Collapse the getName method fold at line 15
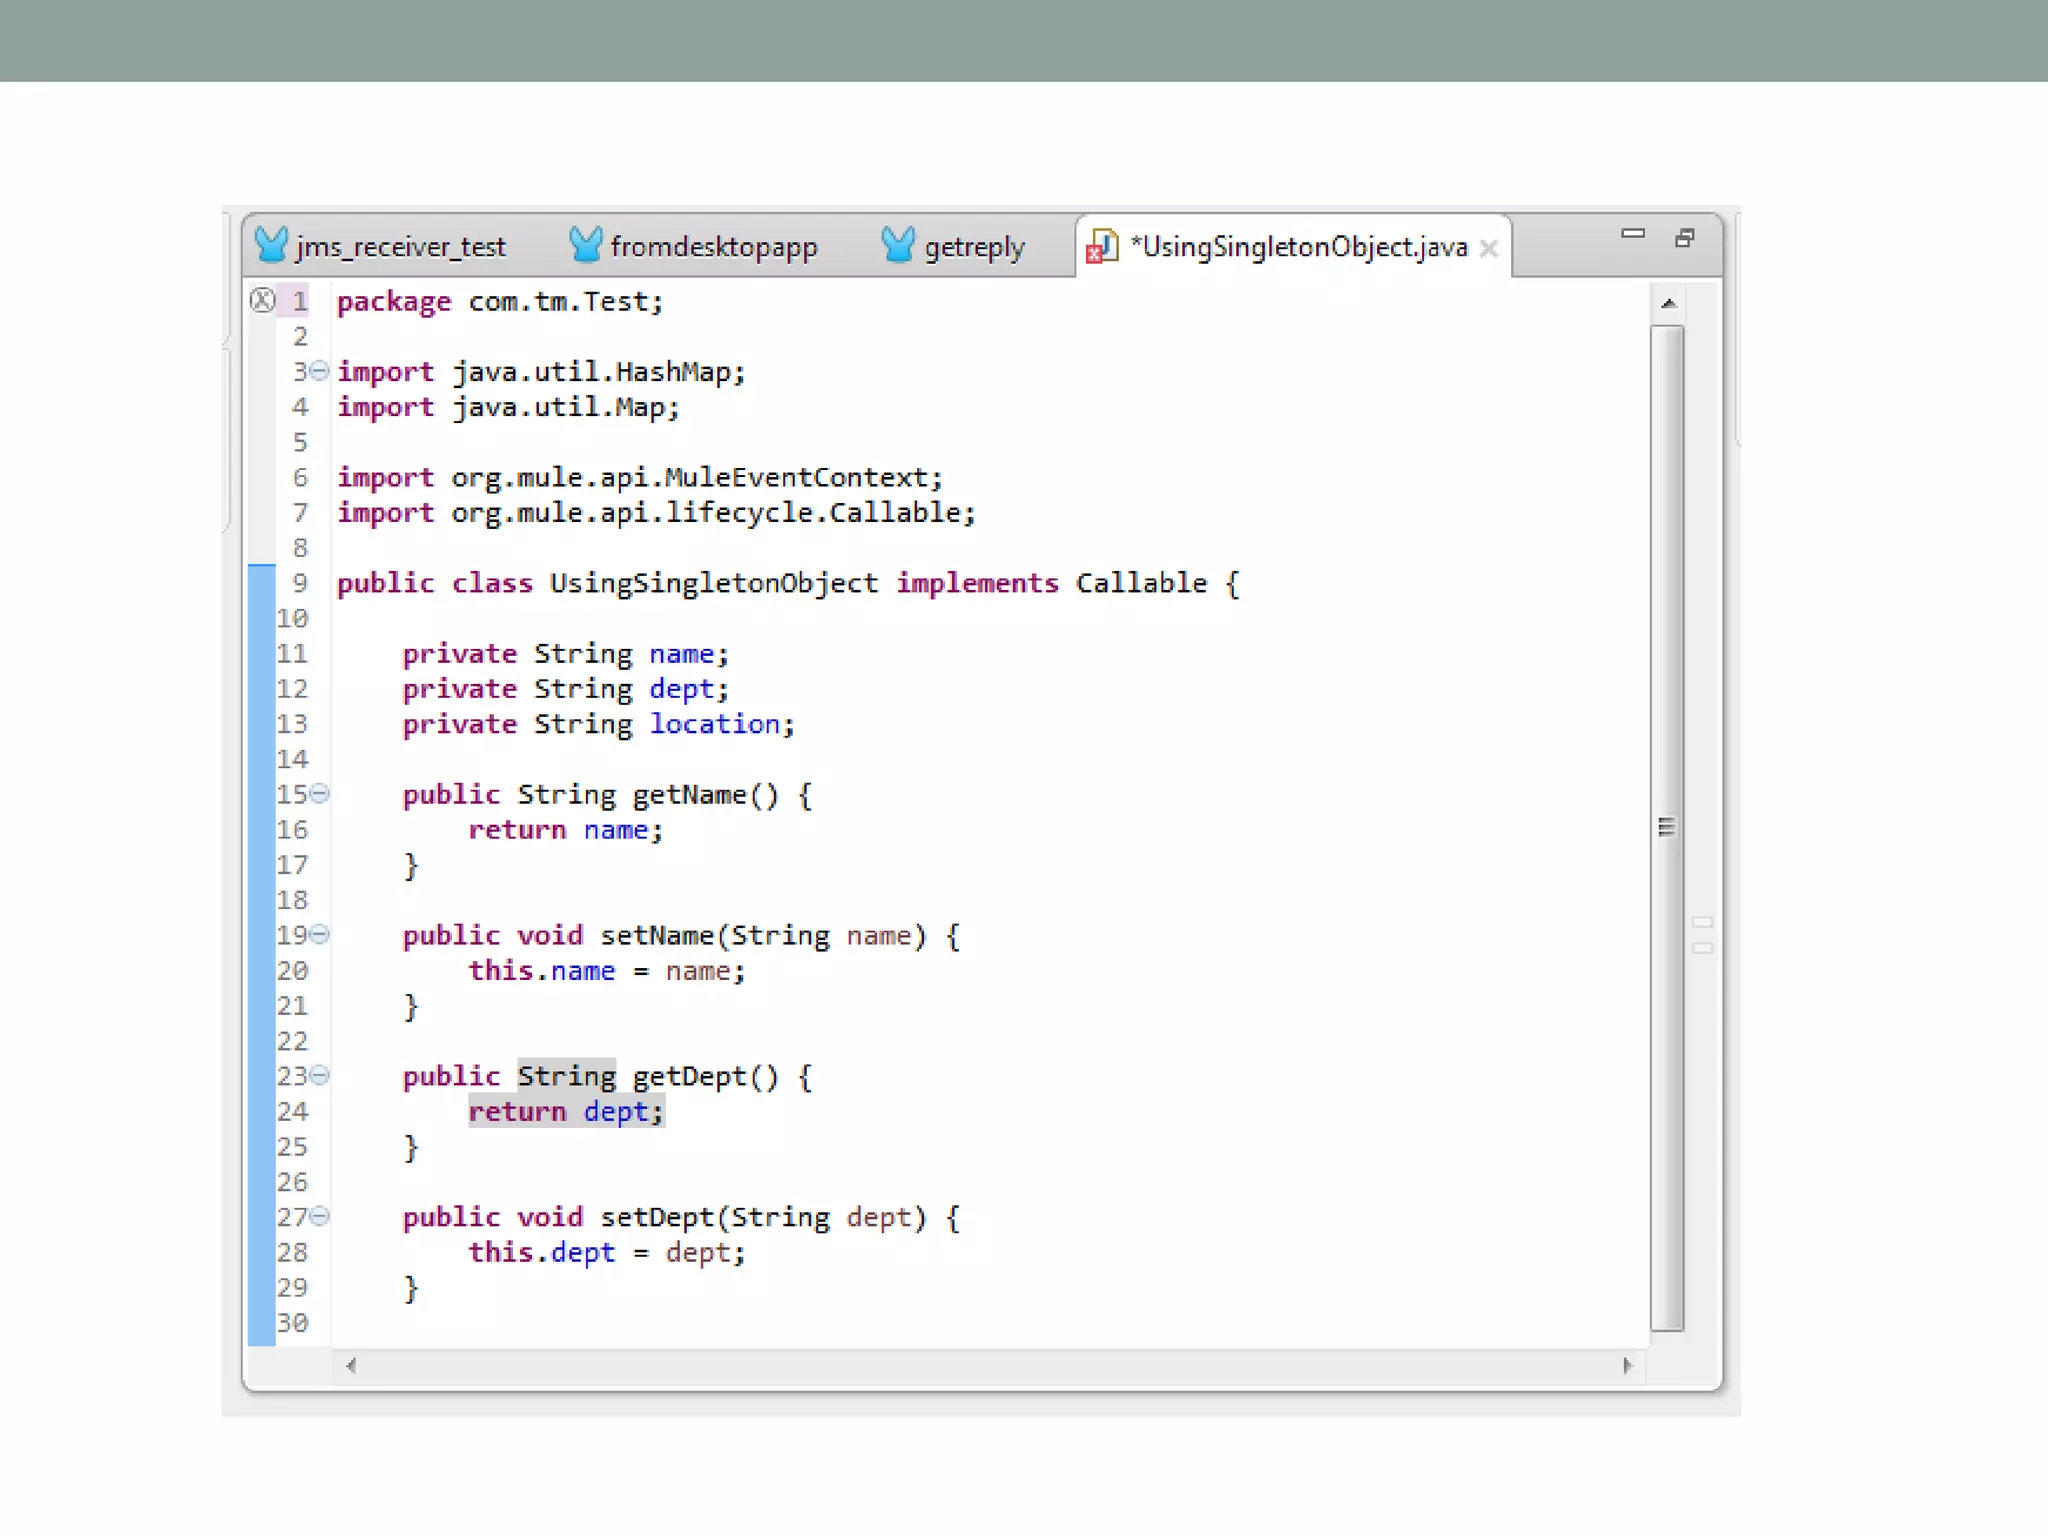The image size is (2048, 1536). click(x=319, y=794)
